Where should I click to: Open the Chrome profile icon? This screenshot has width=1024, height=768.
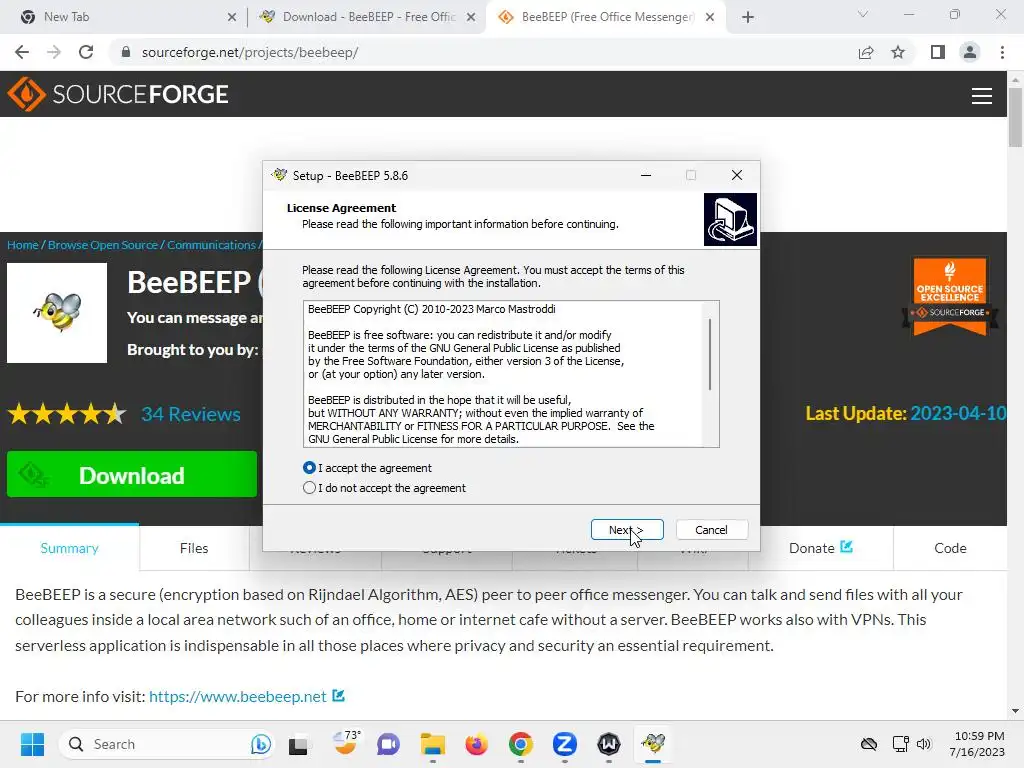[x=970, y=52]
